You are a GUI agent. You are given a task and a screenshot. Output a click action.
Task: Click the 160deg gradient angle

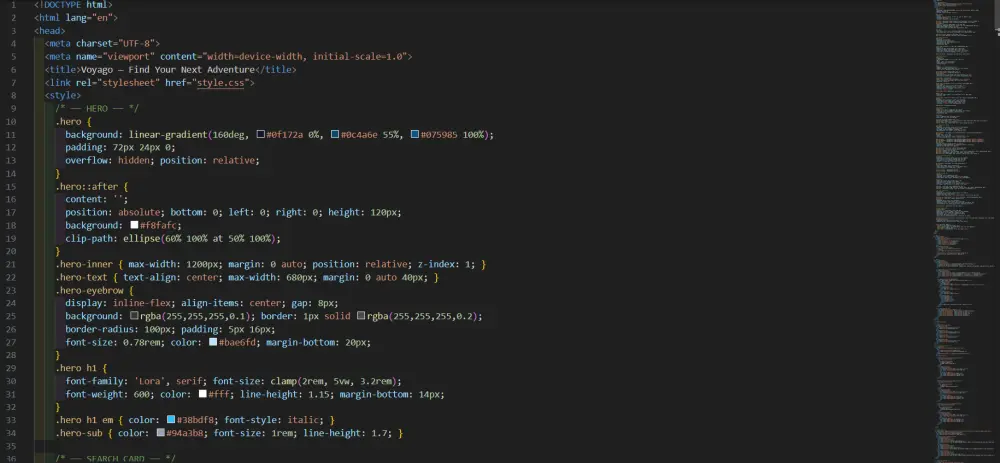tap(228, 135)
